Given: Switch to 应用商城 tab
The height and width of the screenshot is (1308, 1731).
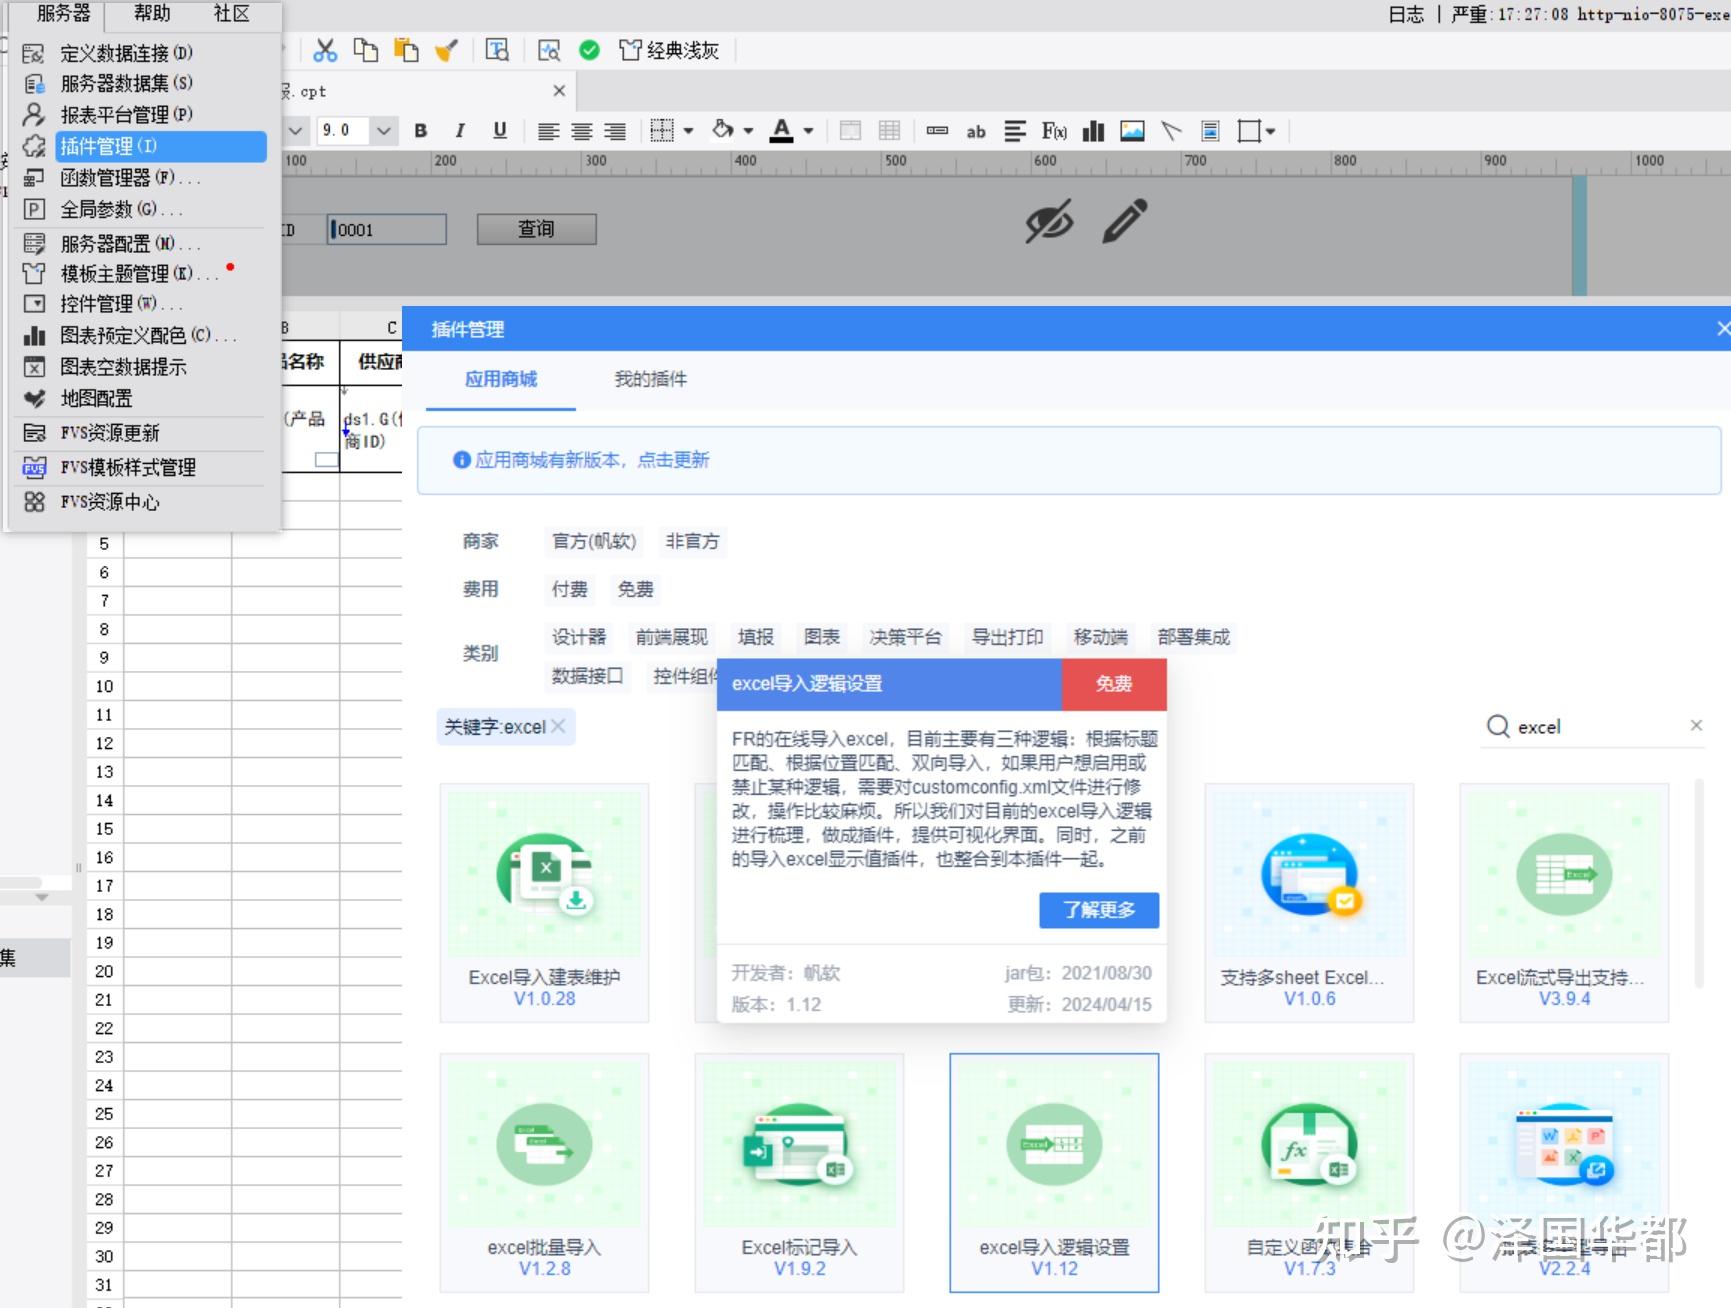Looking at the screenshot, I should coord(501,379).
